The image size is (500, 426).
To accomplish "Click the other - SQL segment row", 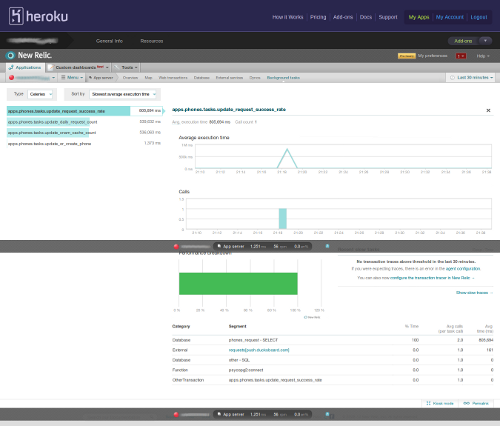I will pyautogui.click(x=333, y=360).
